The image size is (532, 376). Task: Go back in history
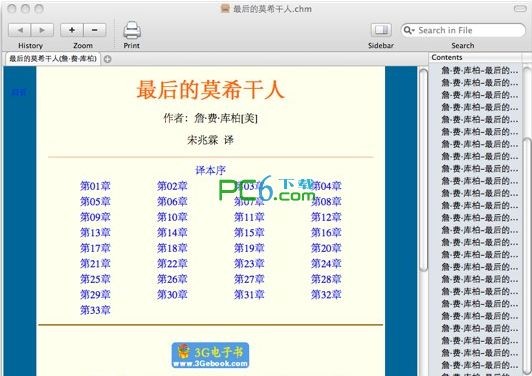[19, 30]
